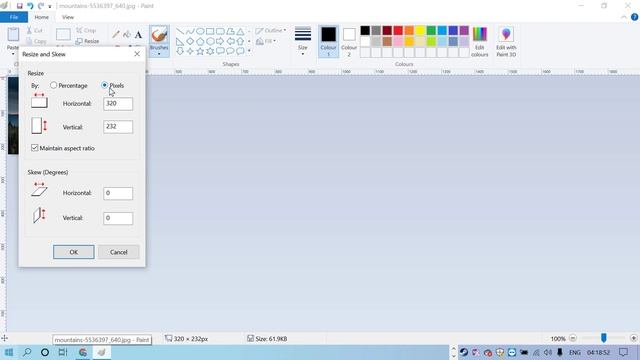
Task: Open the Windows Start menu
Action: tap(9, 352)
